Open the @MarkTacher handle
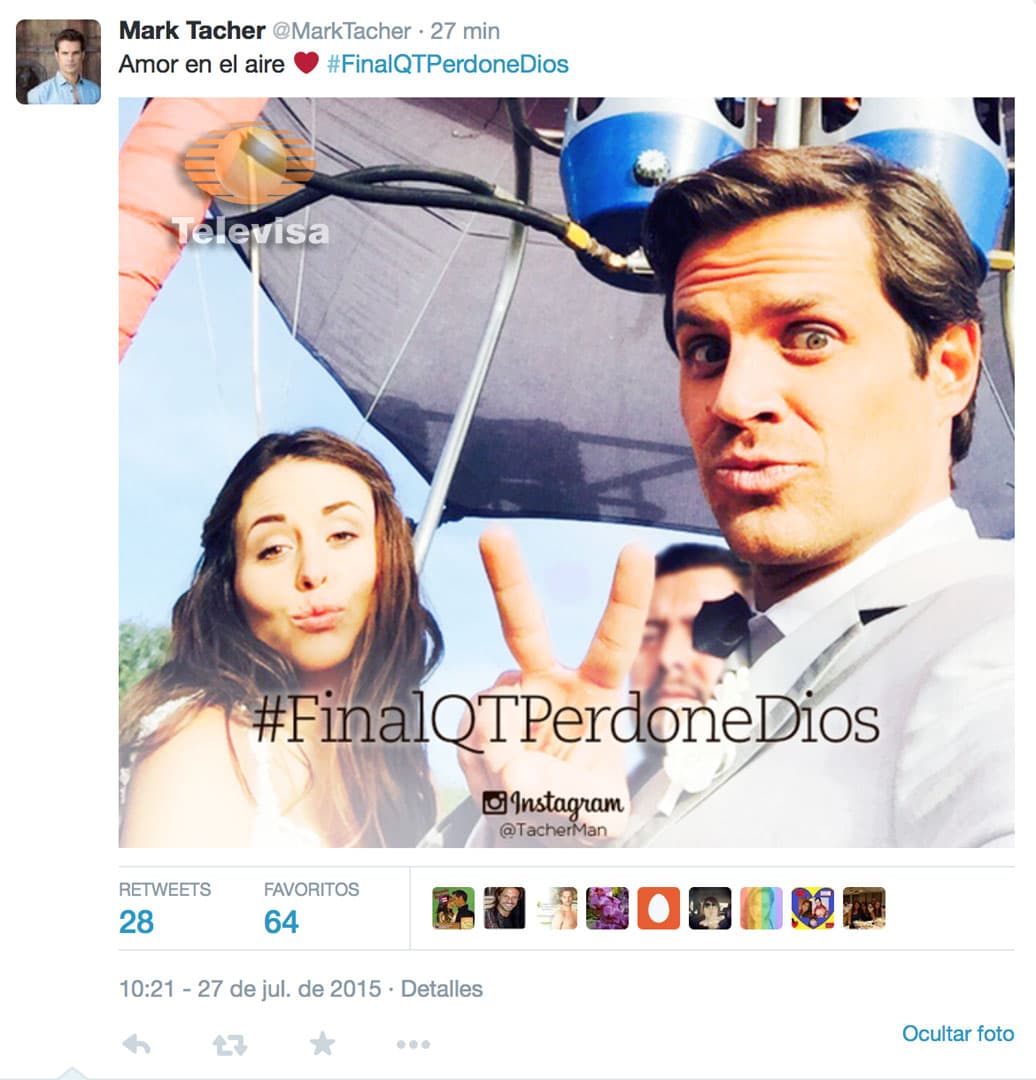The image size is (1036, 1080). click(342, 31)
